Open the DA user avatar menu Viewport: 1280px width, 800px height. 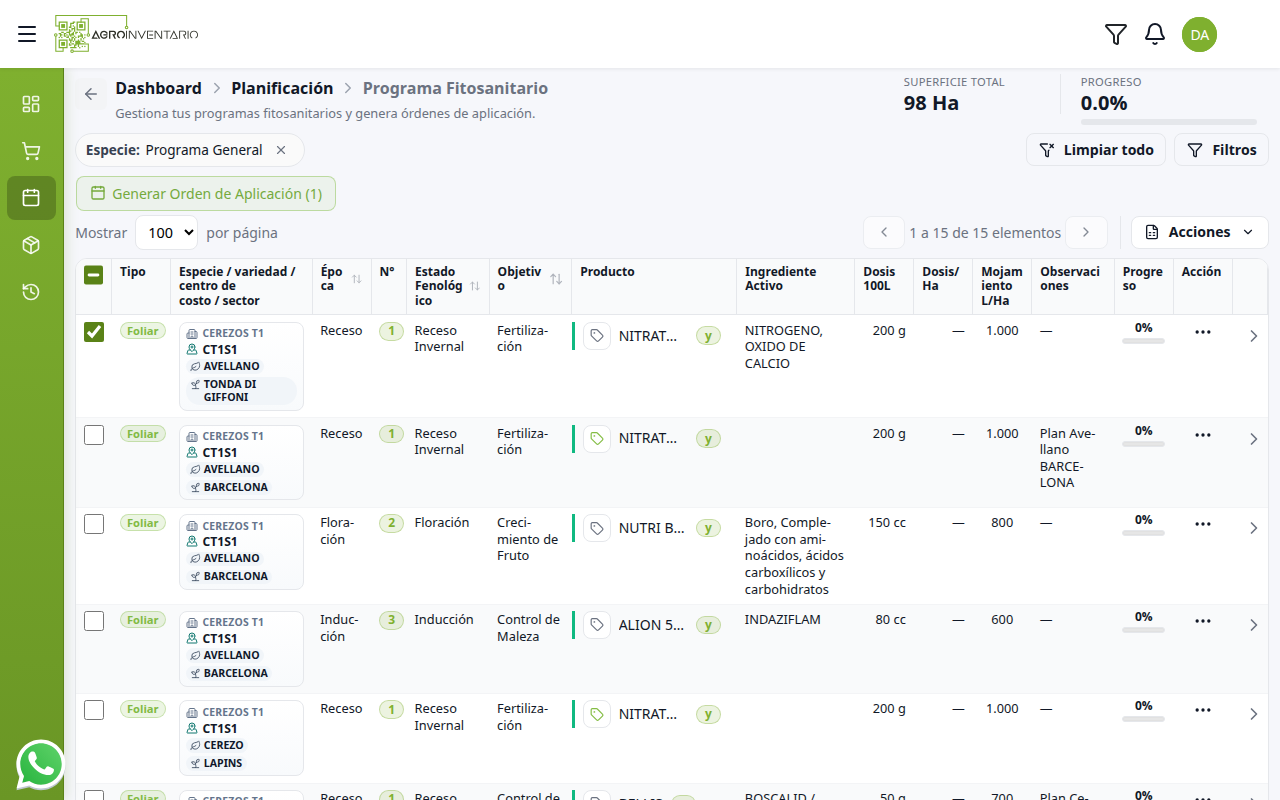[x=1200, y=34]
